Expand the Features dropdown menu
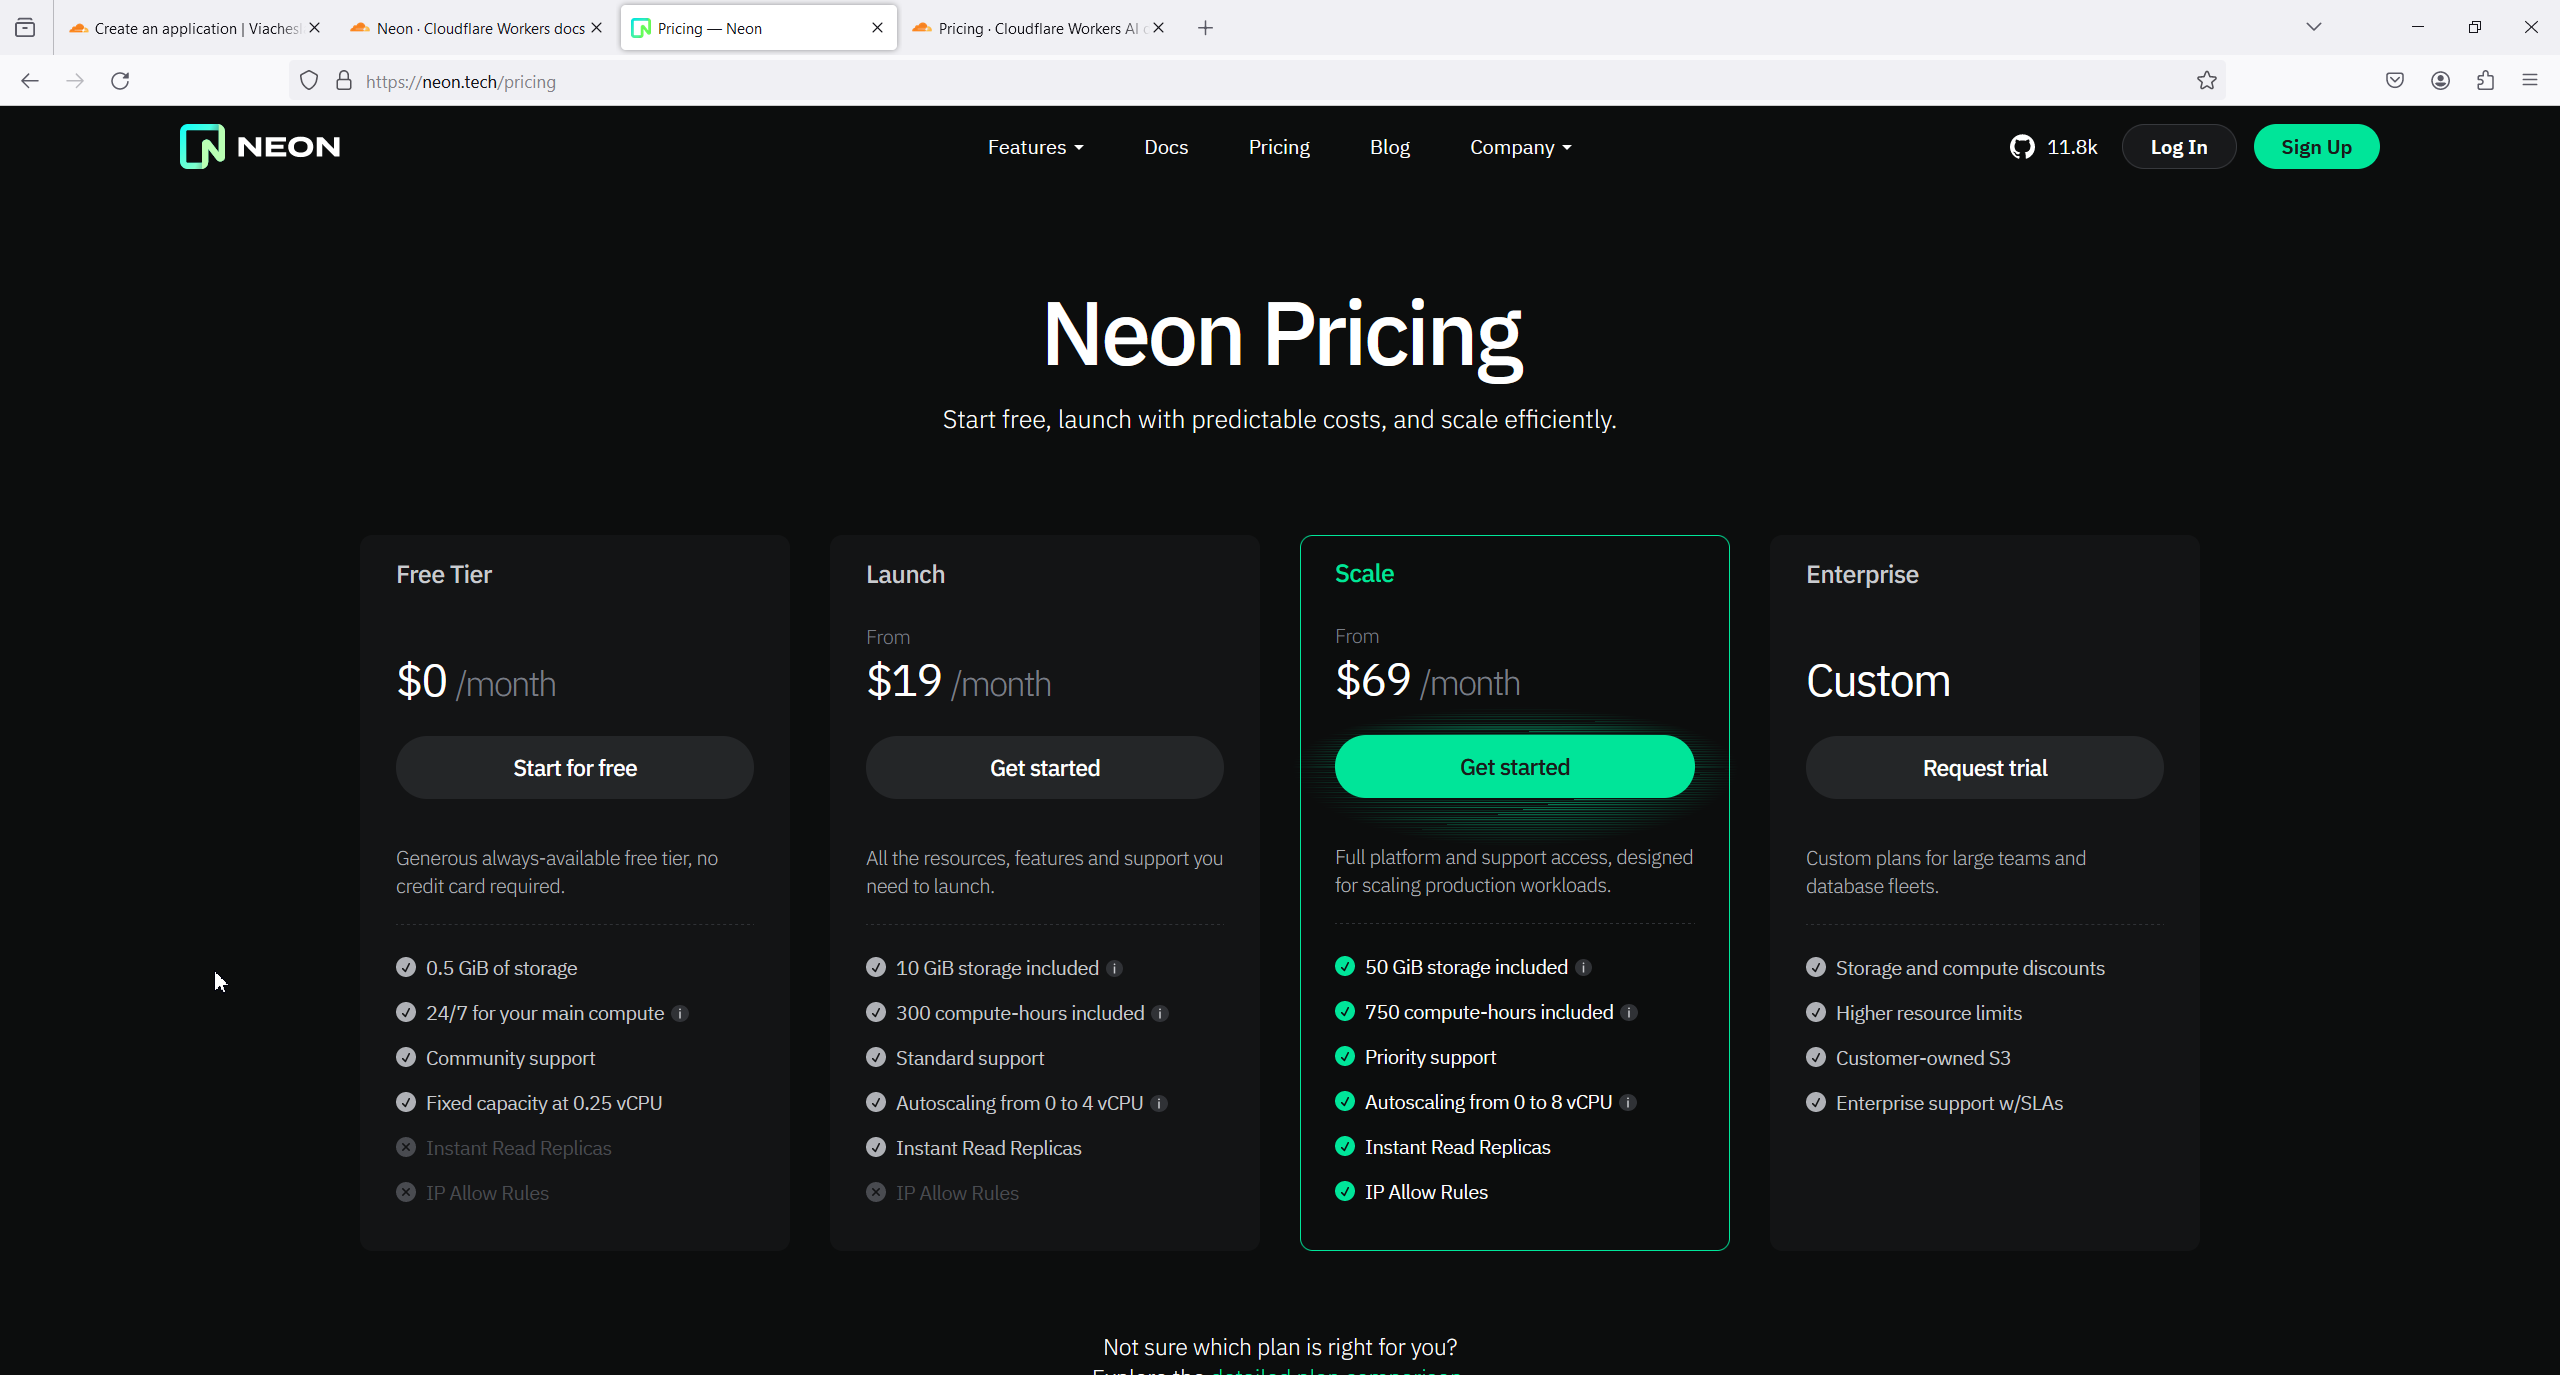This screenshot has height=1375, width=2560. pyautogui.click(x=1035, y=147)
